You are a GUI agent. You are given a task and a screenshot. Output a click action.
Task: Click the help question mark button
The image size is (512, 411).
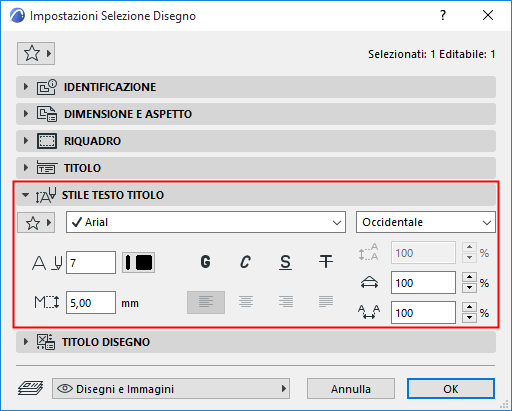tap(443, 15)
